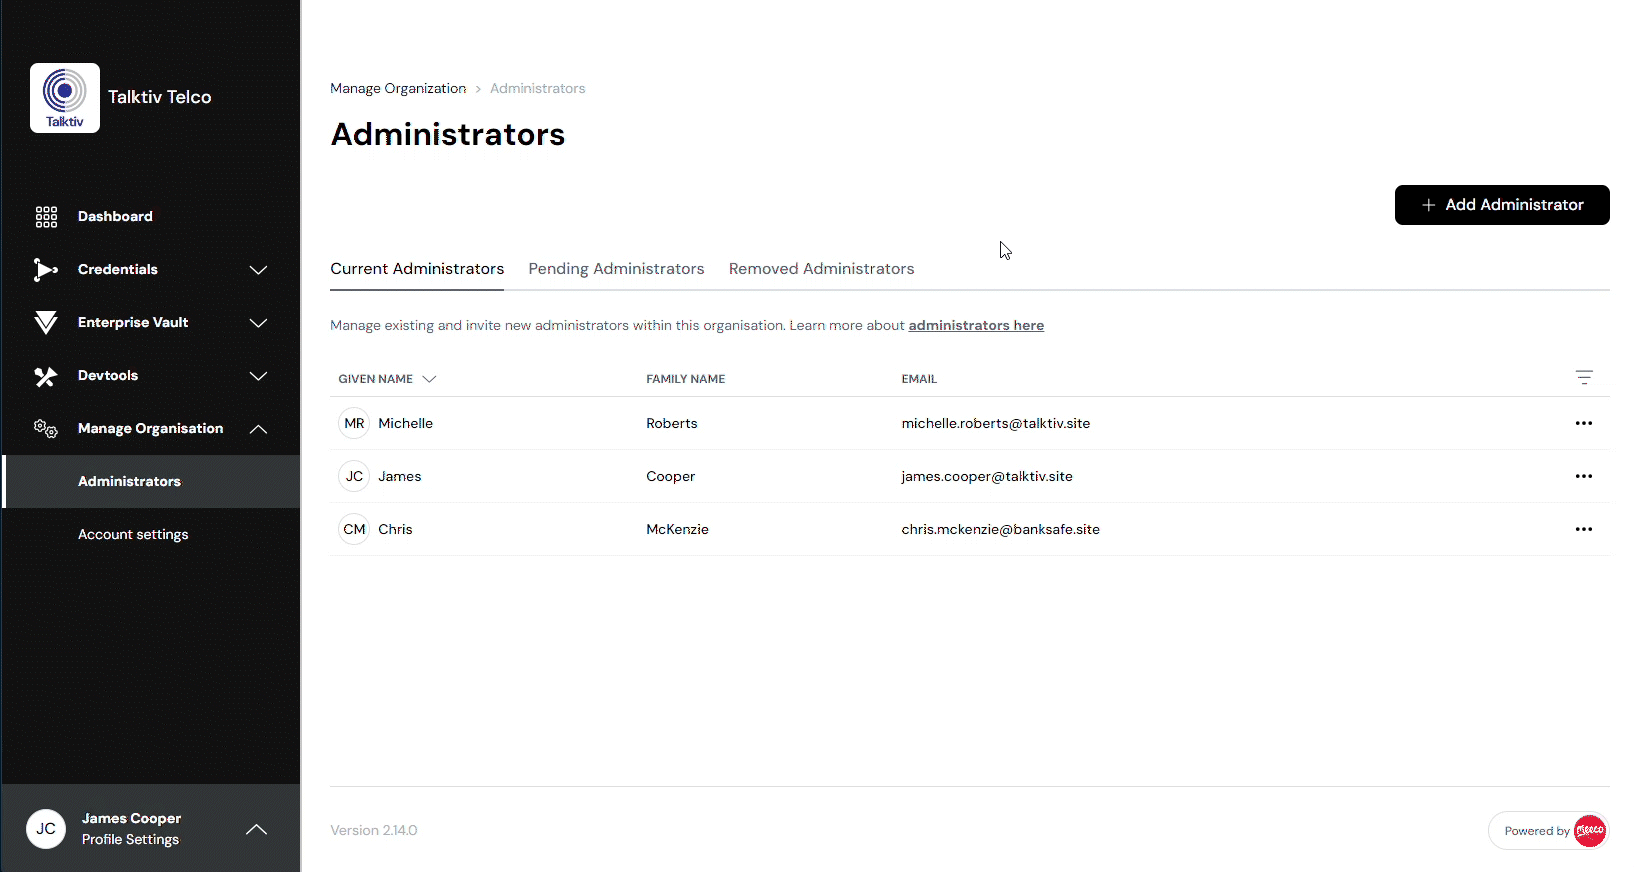Open Account settings in sidebar

point(133,535)
